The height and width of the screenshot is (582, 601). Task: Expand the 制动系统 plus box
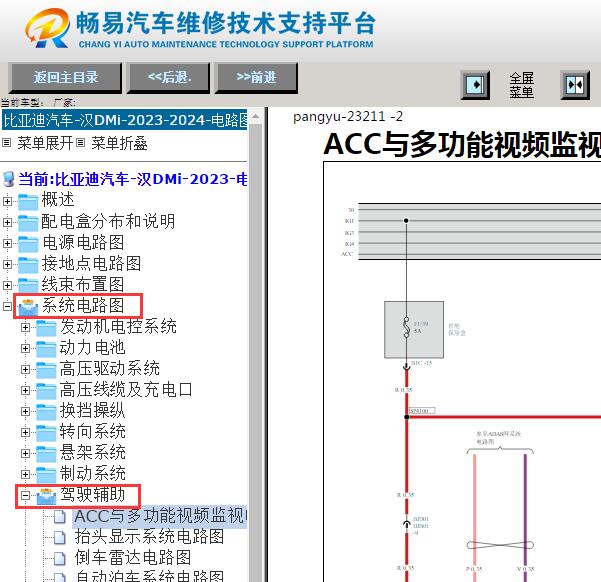point(25,475)
